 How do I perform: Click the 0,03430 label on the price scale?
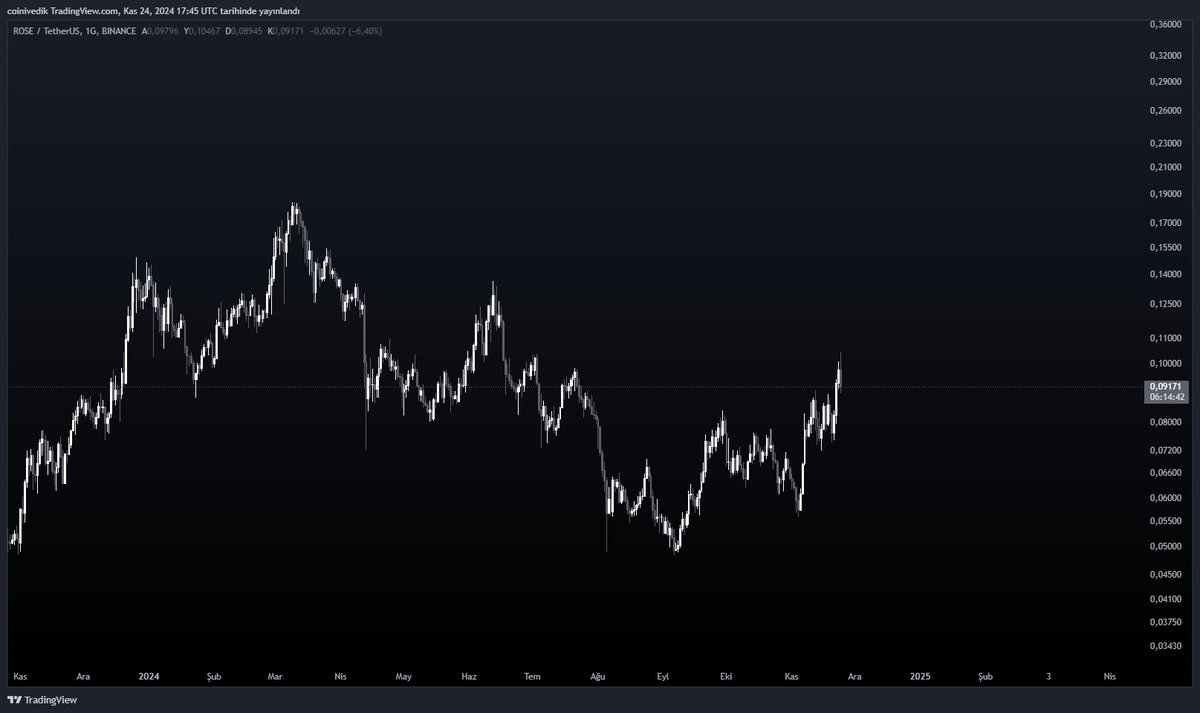1167,645
